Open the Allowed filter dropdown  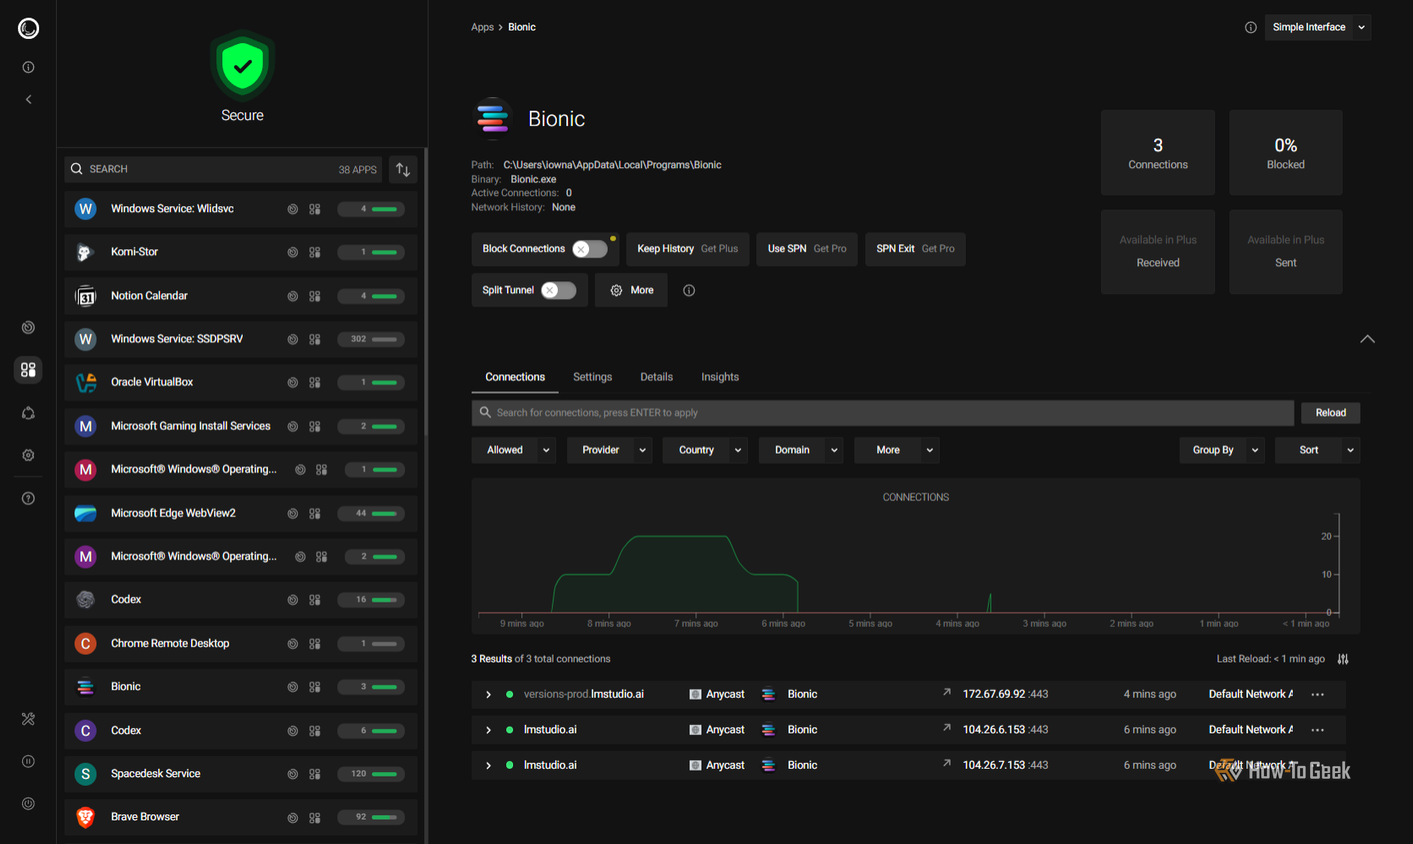pos(514,450)
